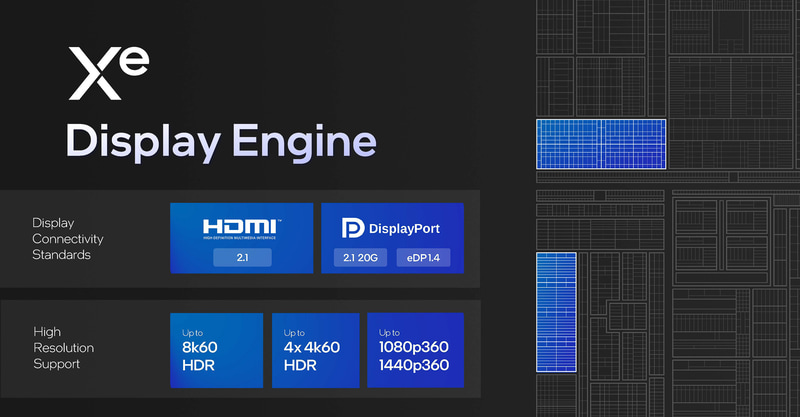Select the HDMI 2.1 badge

(x=242, y=258)
